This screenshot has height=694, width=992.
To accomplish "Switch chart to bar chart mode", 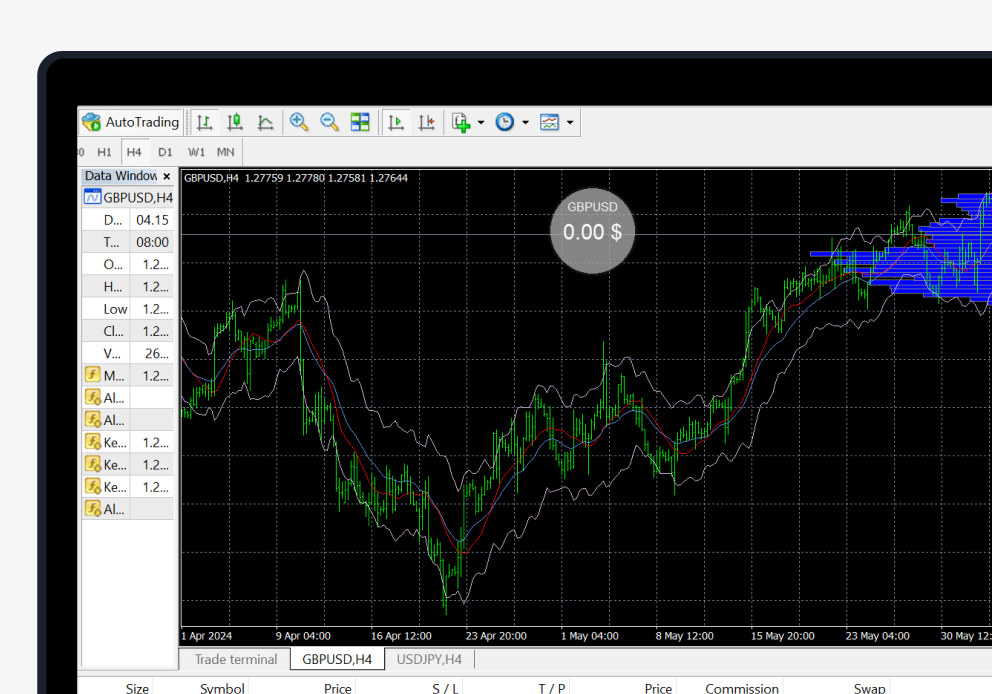I will [x=205, y=122].
